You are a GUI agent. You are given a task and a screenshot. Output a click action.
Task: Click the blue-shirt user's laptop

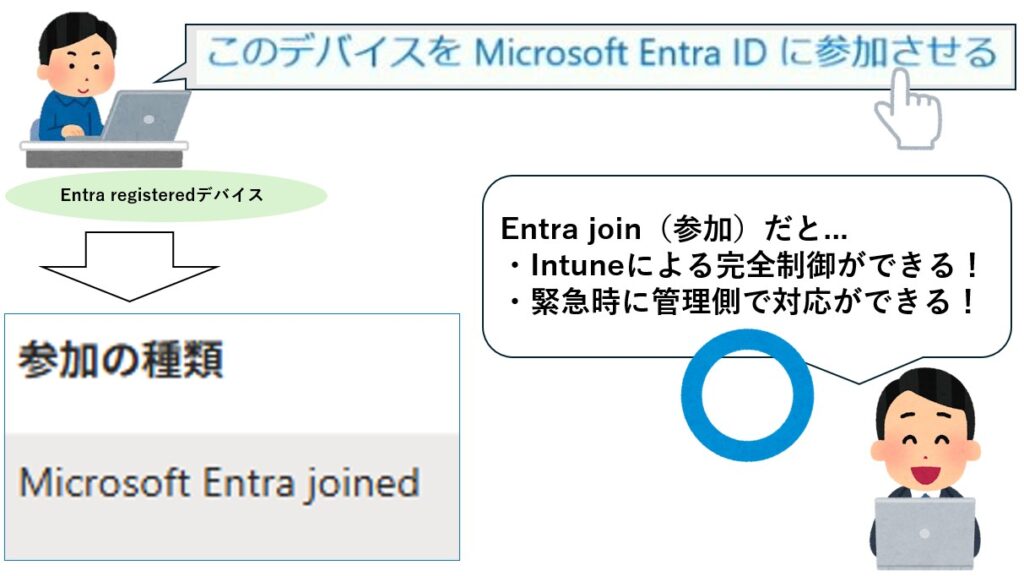(148, 116)
